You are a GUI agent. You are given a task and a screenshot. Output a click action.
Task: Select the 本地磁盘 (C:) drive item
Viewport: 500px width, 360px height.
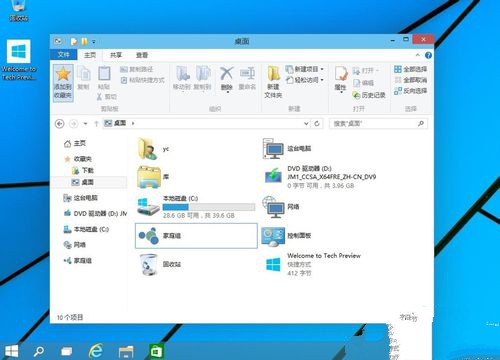pos(196,207)
